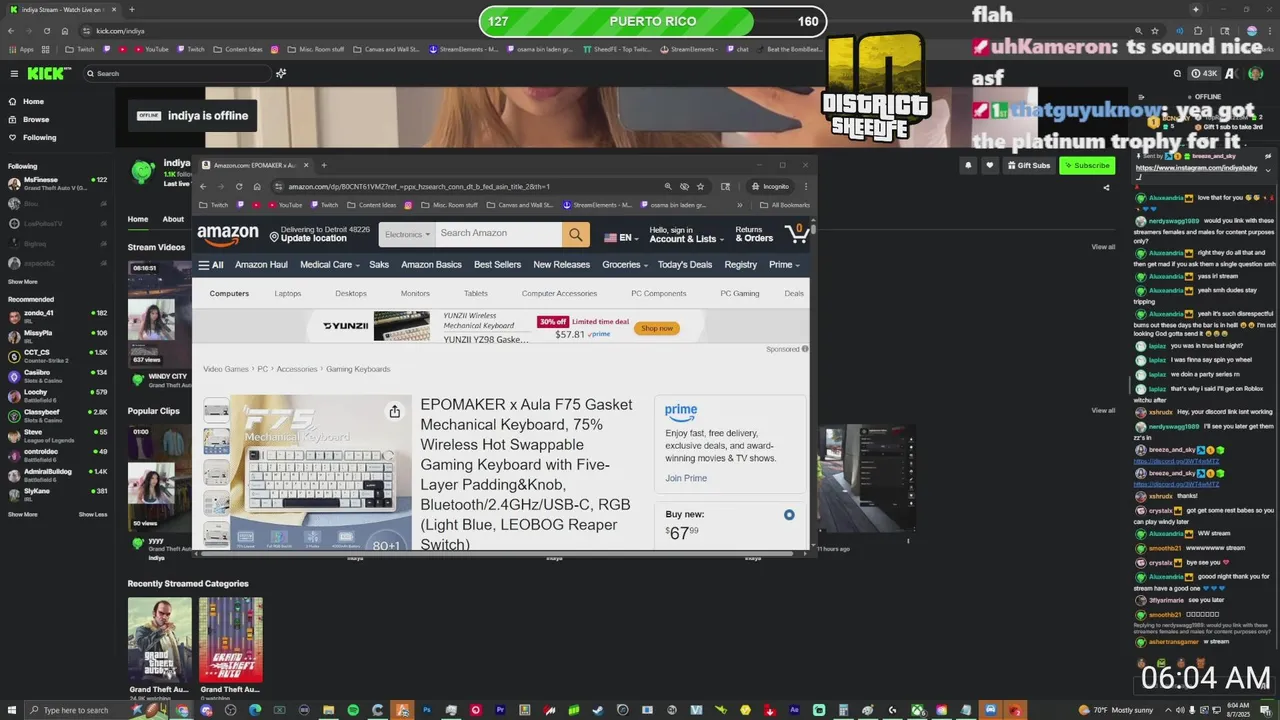Click the Amazon search input field
1280x720 pixels.
point(499,234)
